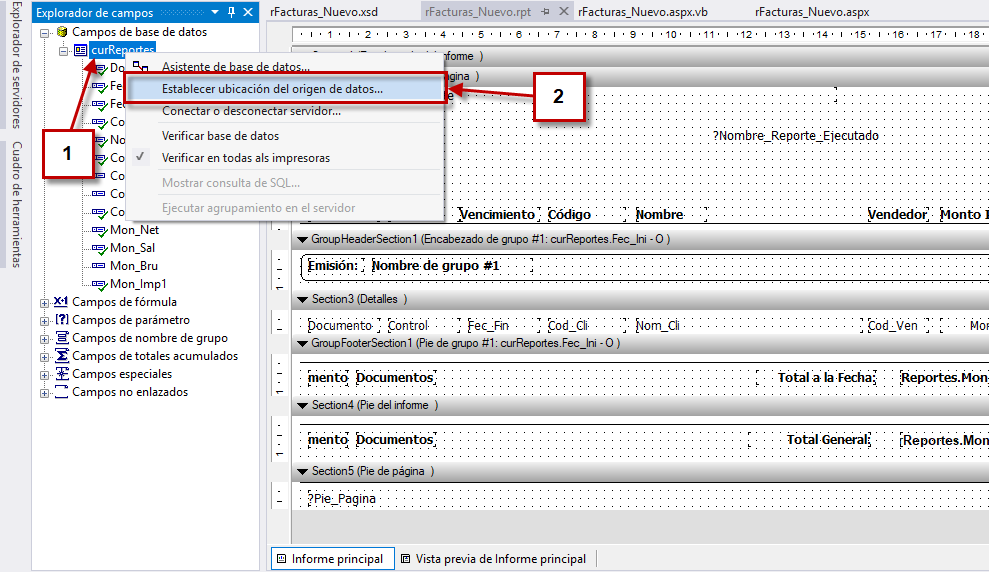Click the Campos de parámetro question-mark icon
This screenshot has height=572, width=989.
pos(61,320)
